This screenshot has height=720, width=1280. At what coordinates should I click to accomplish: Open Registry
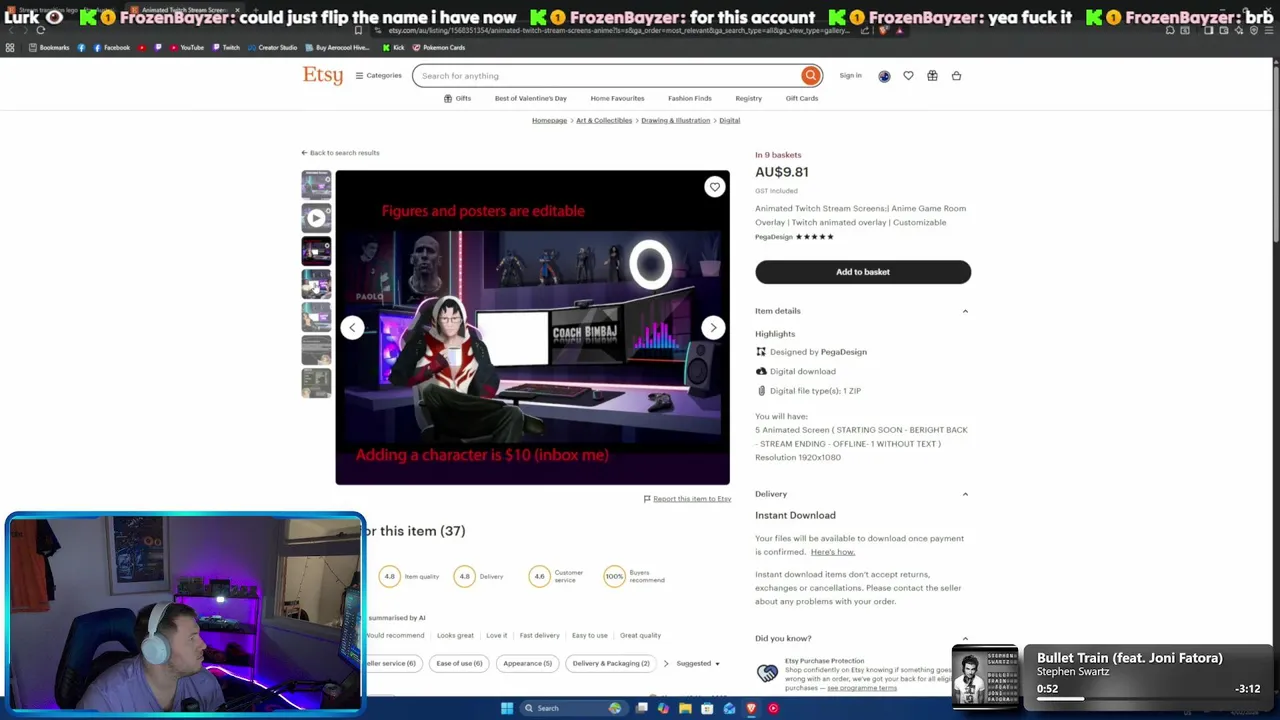point(748,98)
